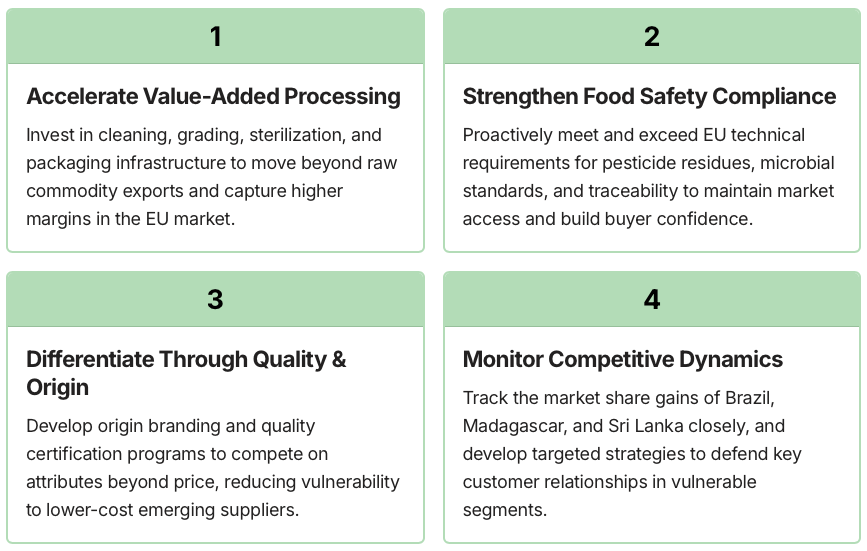The image size is (867, 551).
Task: Click the number 1 card header
Action: click(216, 36)
